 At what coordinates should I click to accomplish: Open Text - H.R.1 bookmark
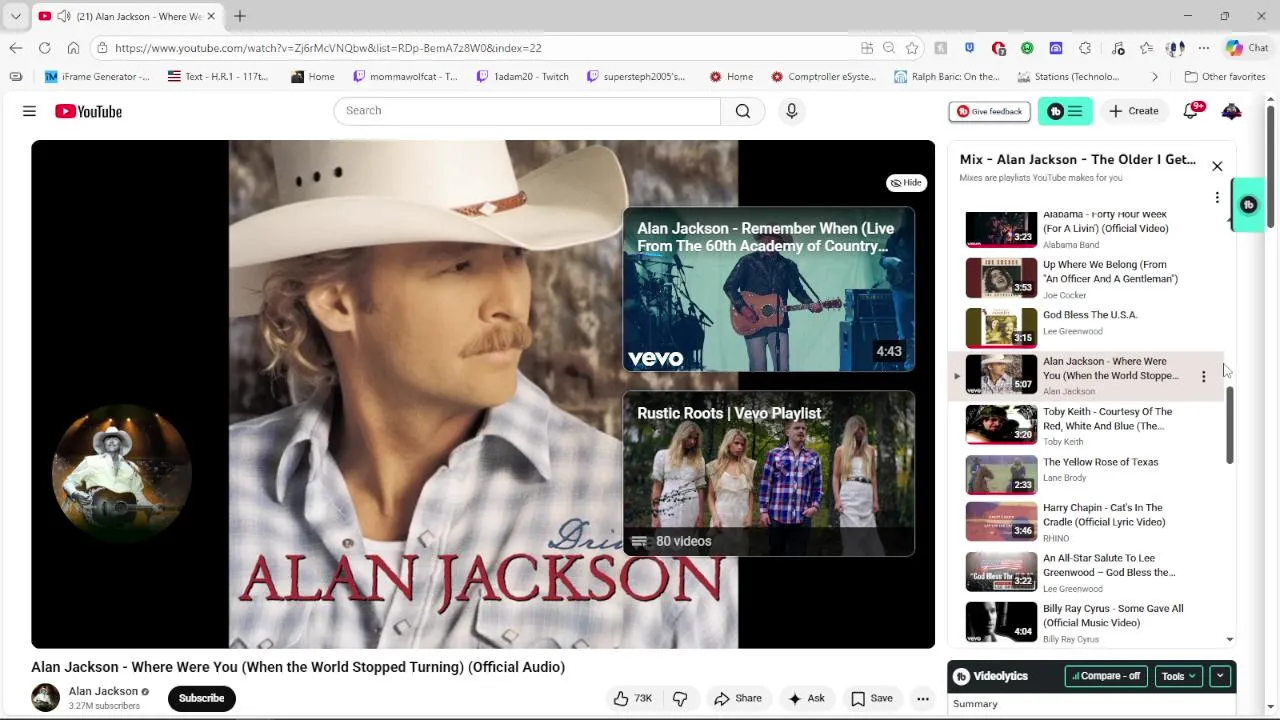click(218, 76)
